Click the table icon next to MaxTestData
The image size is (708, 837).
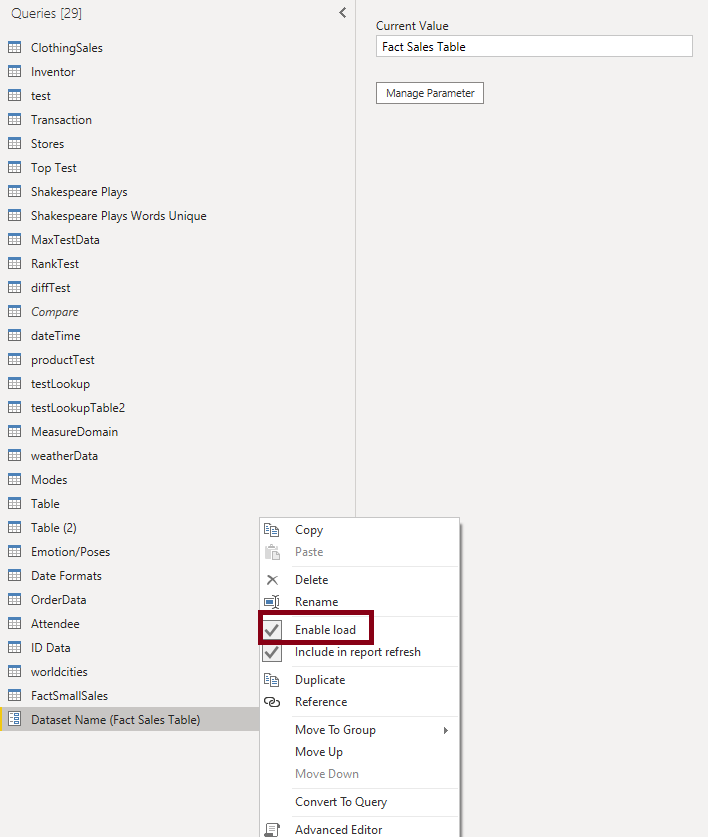point(14,240)
